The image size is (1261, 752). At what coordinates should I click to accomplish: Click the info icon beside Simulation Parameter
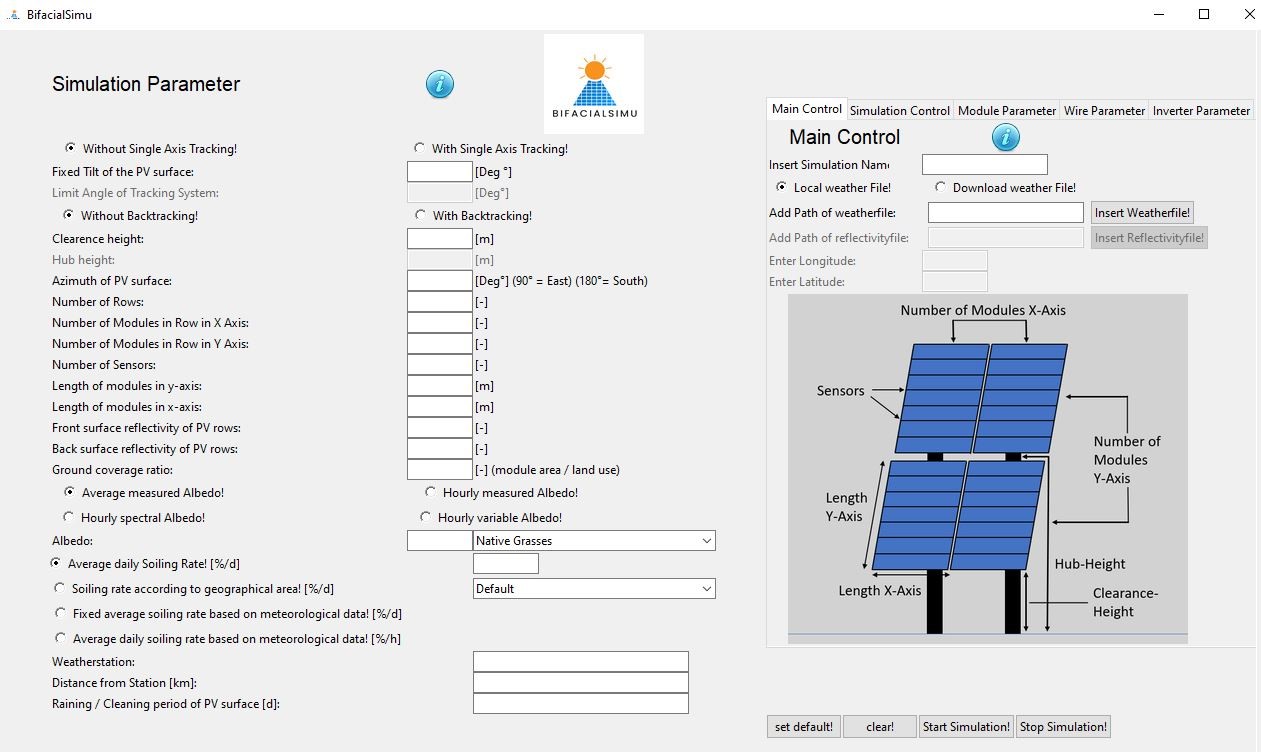440,85
